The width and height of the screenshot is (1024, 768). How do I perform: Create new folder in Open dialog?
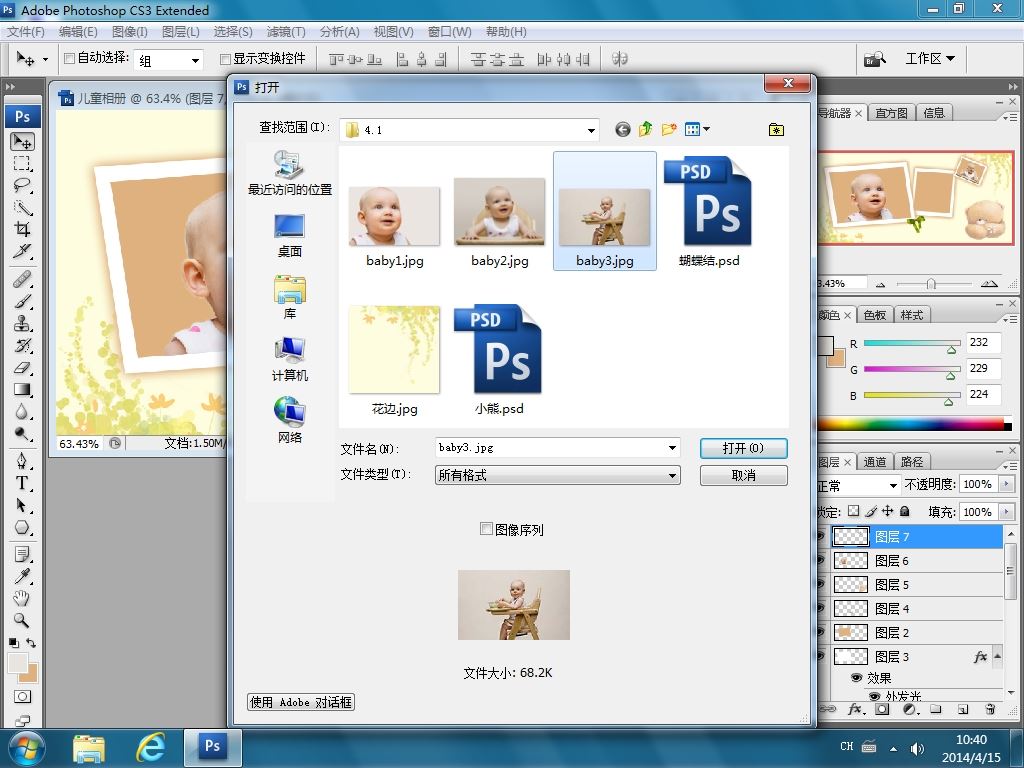click(668, 129)
